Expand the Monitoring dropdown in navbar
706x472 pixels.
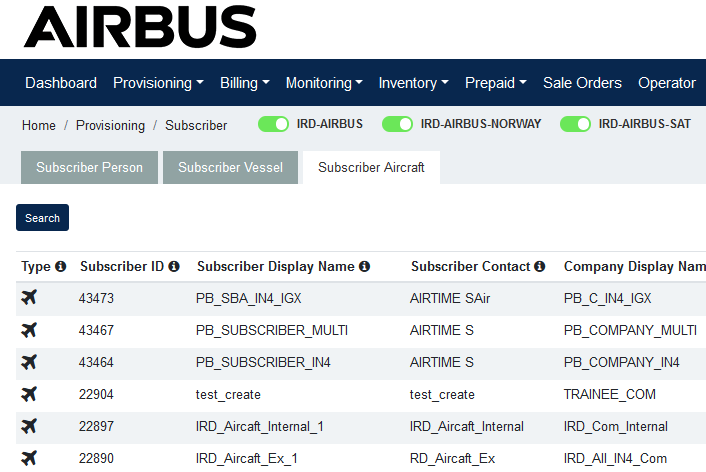[324, 83]
